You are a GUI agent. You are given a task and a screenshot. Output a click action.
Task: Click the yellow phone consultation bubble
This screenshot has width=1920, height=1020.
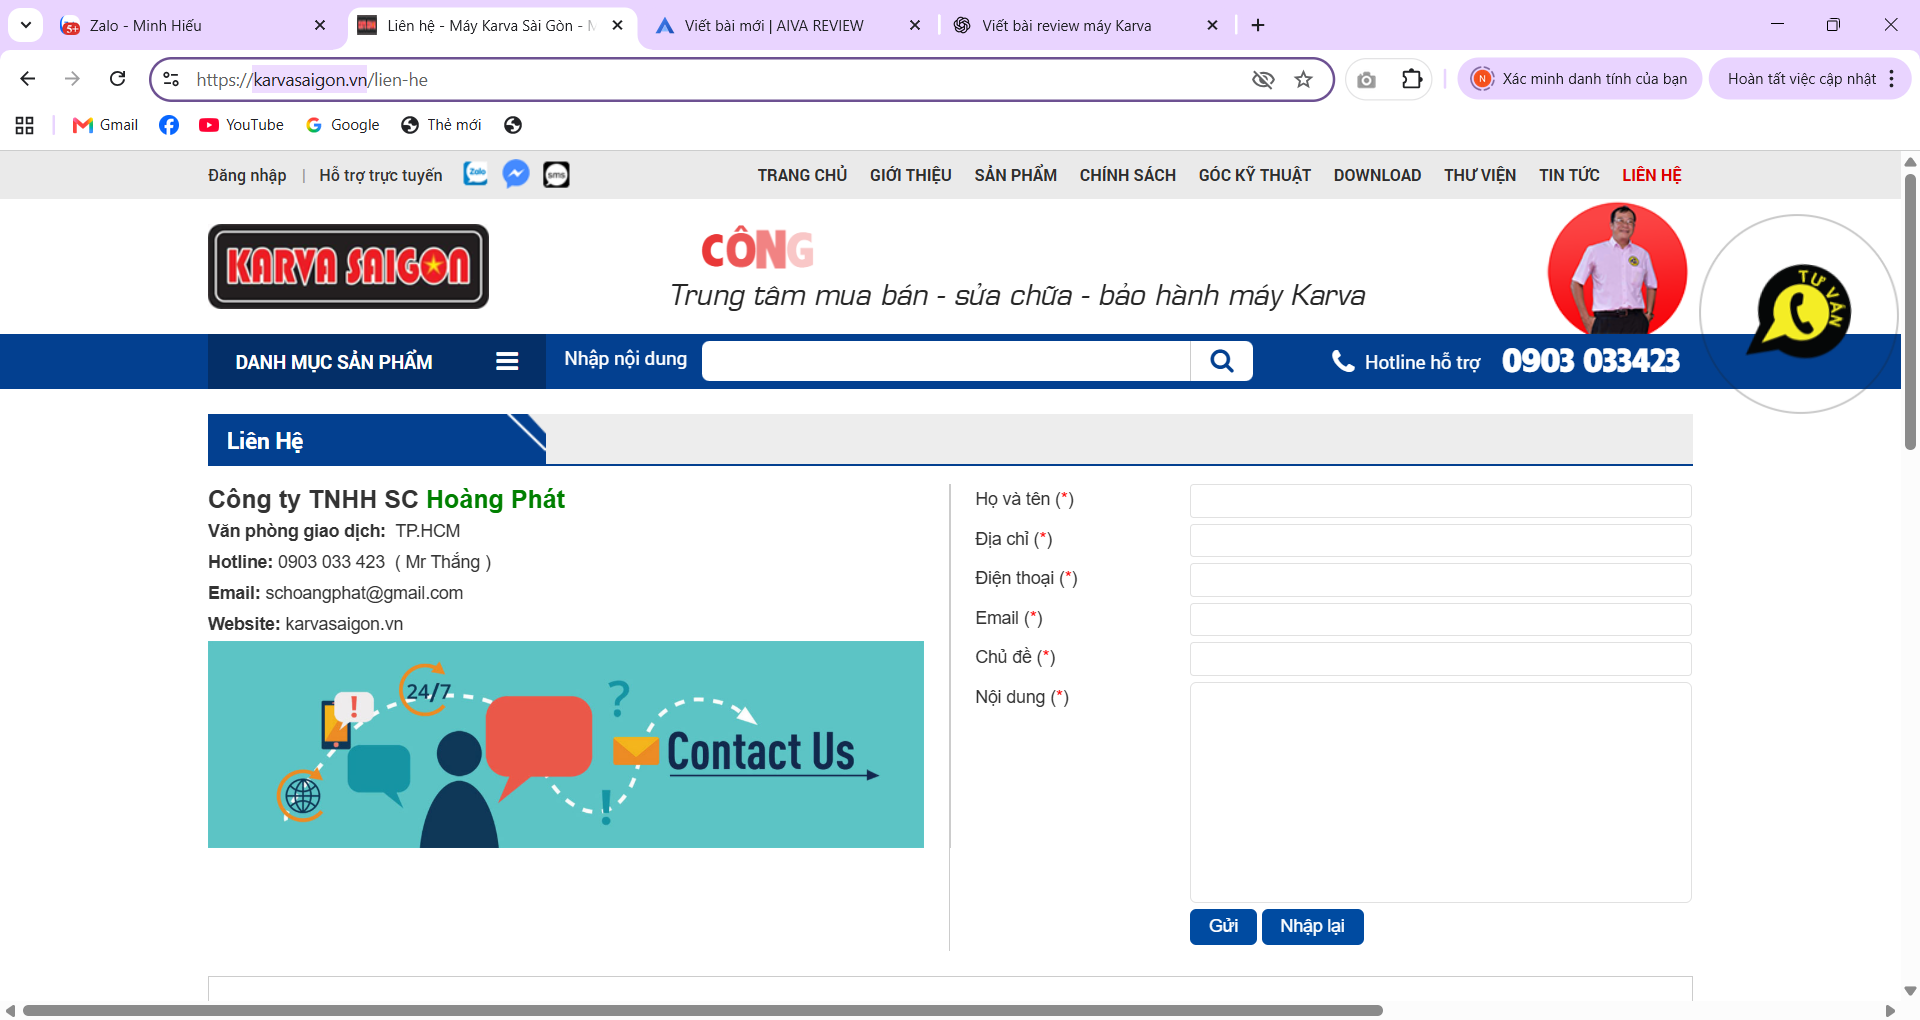[x=1800, y=312]
